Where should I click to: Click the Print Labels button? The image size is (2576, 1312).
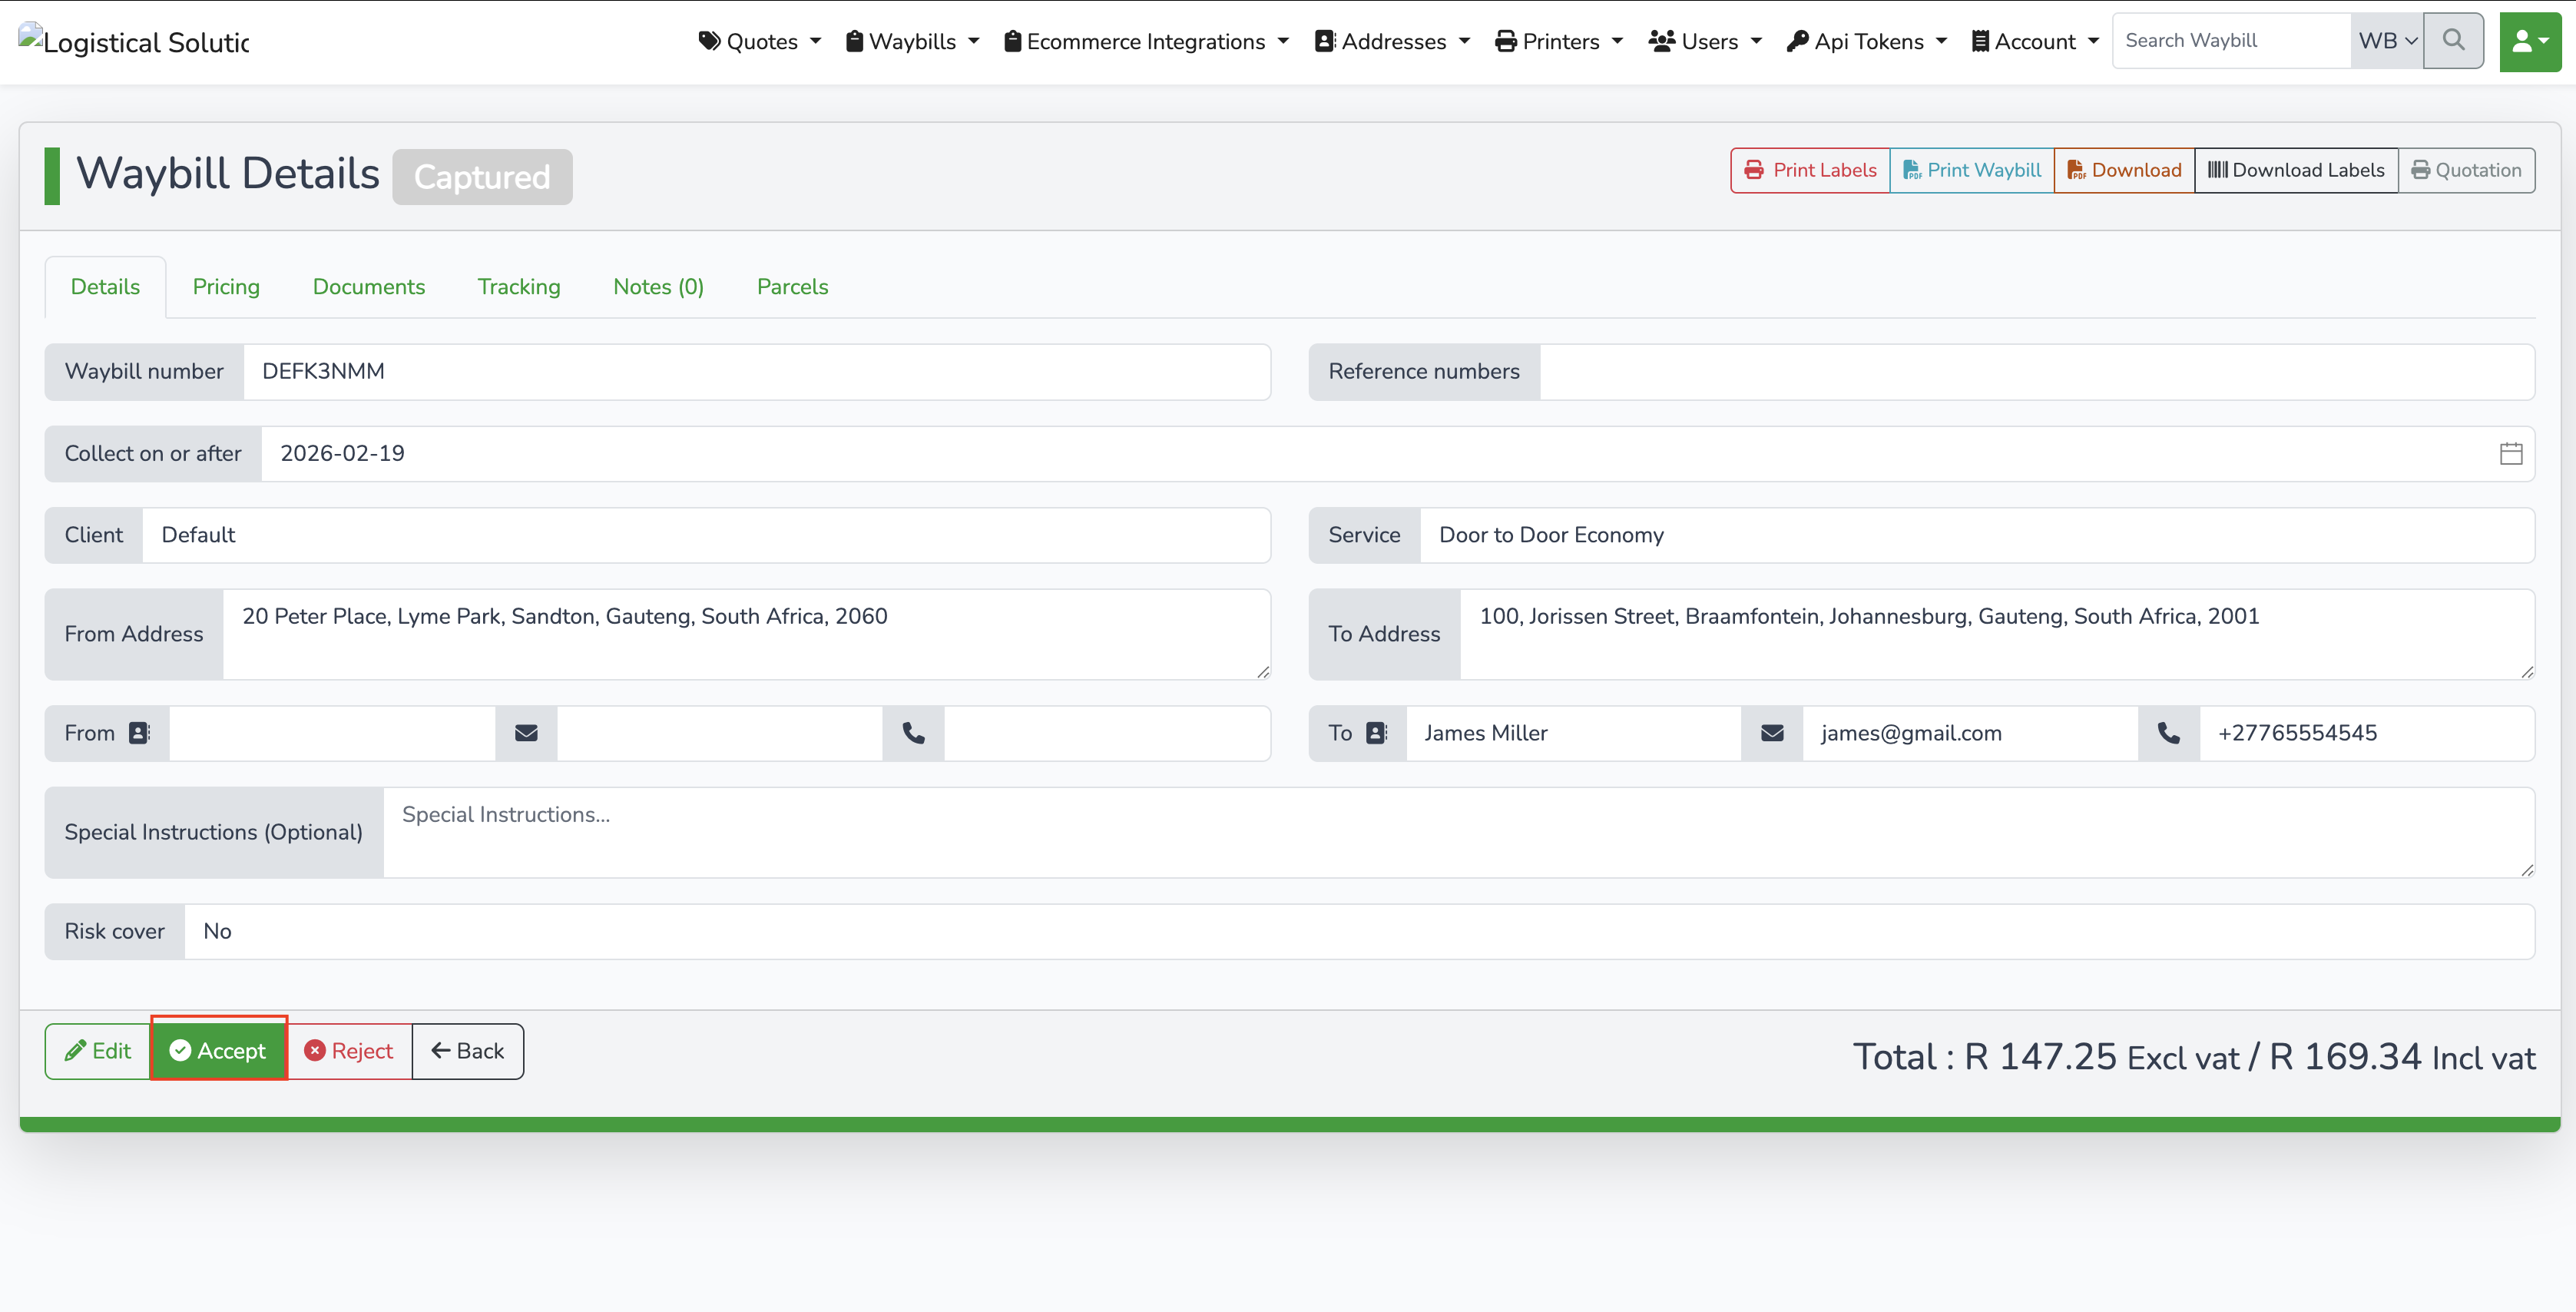pyautogui.click(x=1810, y=170)
